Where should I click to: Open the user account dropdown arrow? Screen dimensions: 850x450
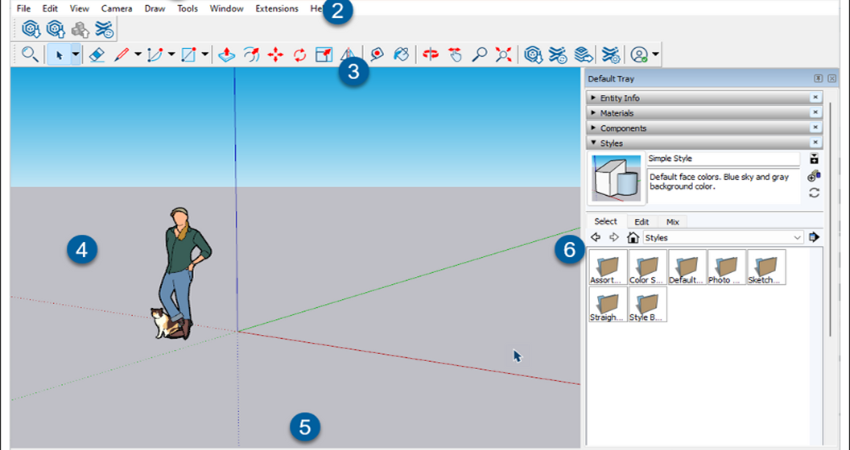point(655,54)
